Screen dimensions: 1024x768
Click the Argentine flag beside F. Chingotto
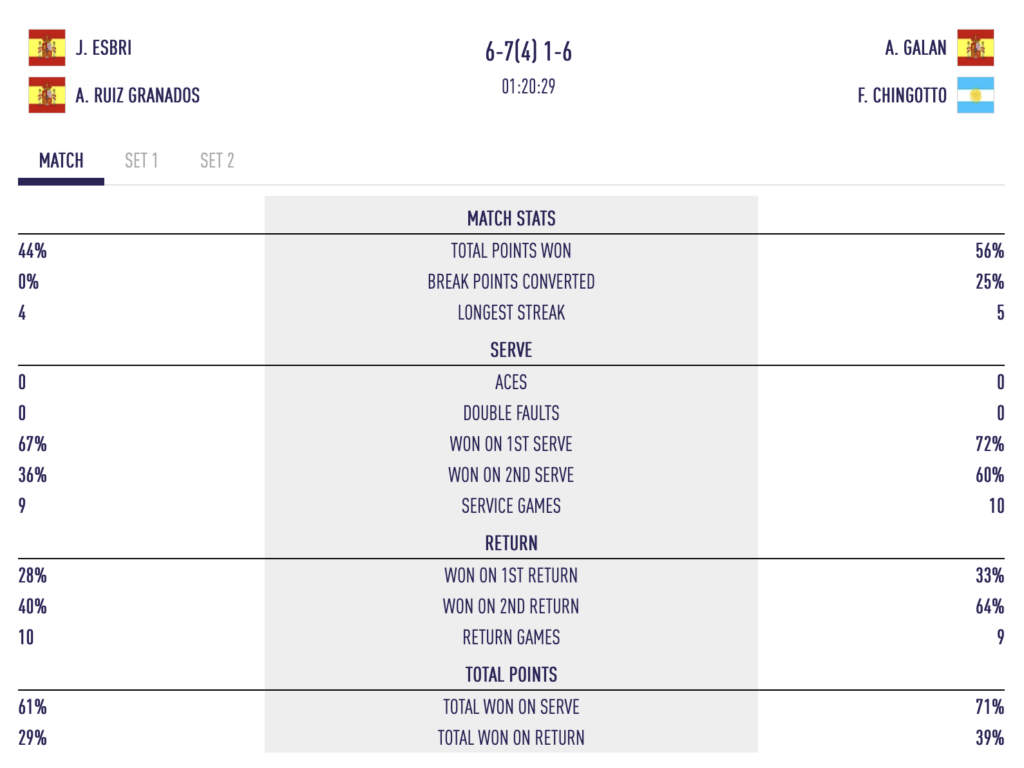(x=975, y=95)
